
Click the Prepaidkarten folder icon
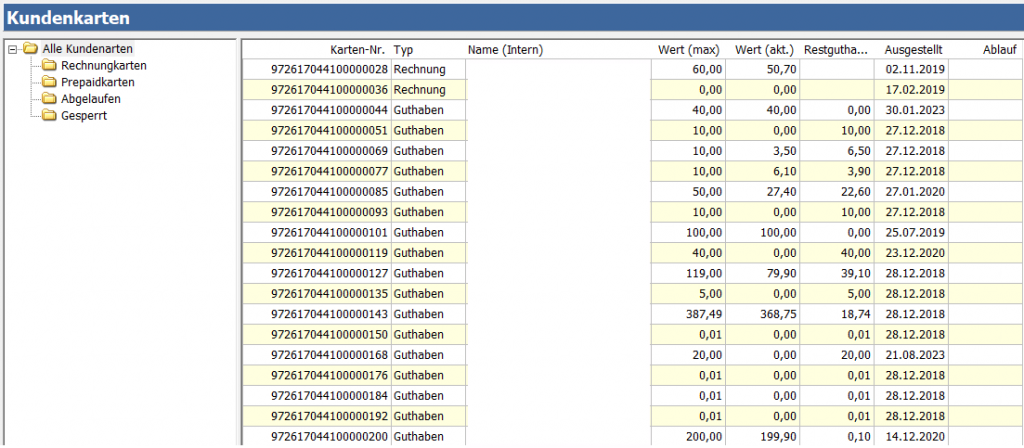click(x=49, y=82)
